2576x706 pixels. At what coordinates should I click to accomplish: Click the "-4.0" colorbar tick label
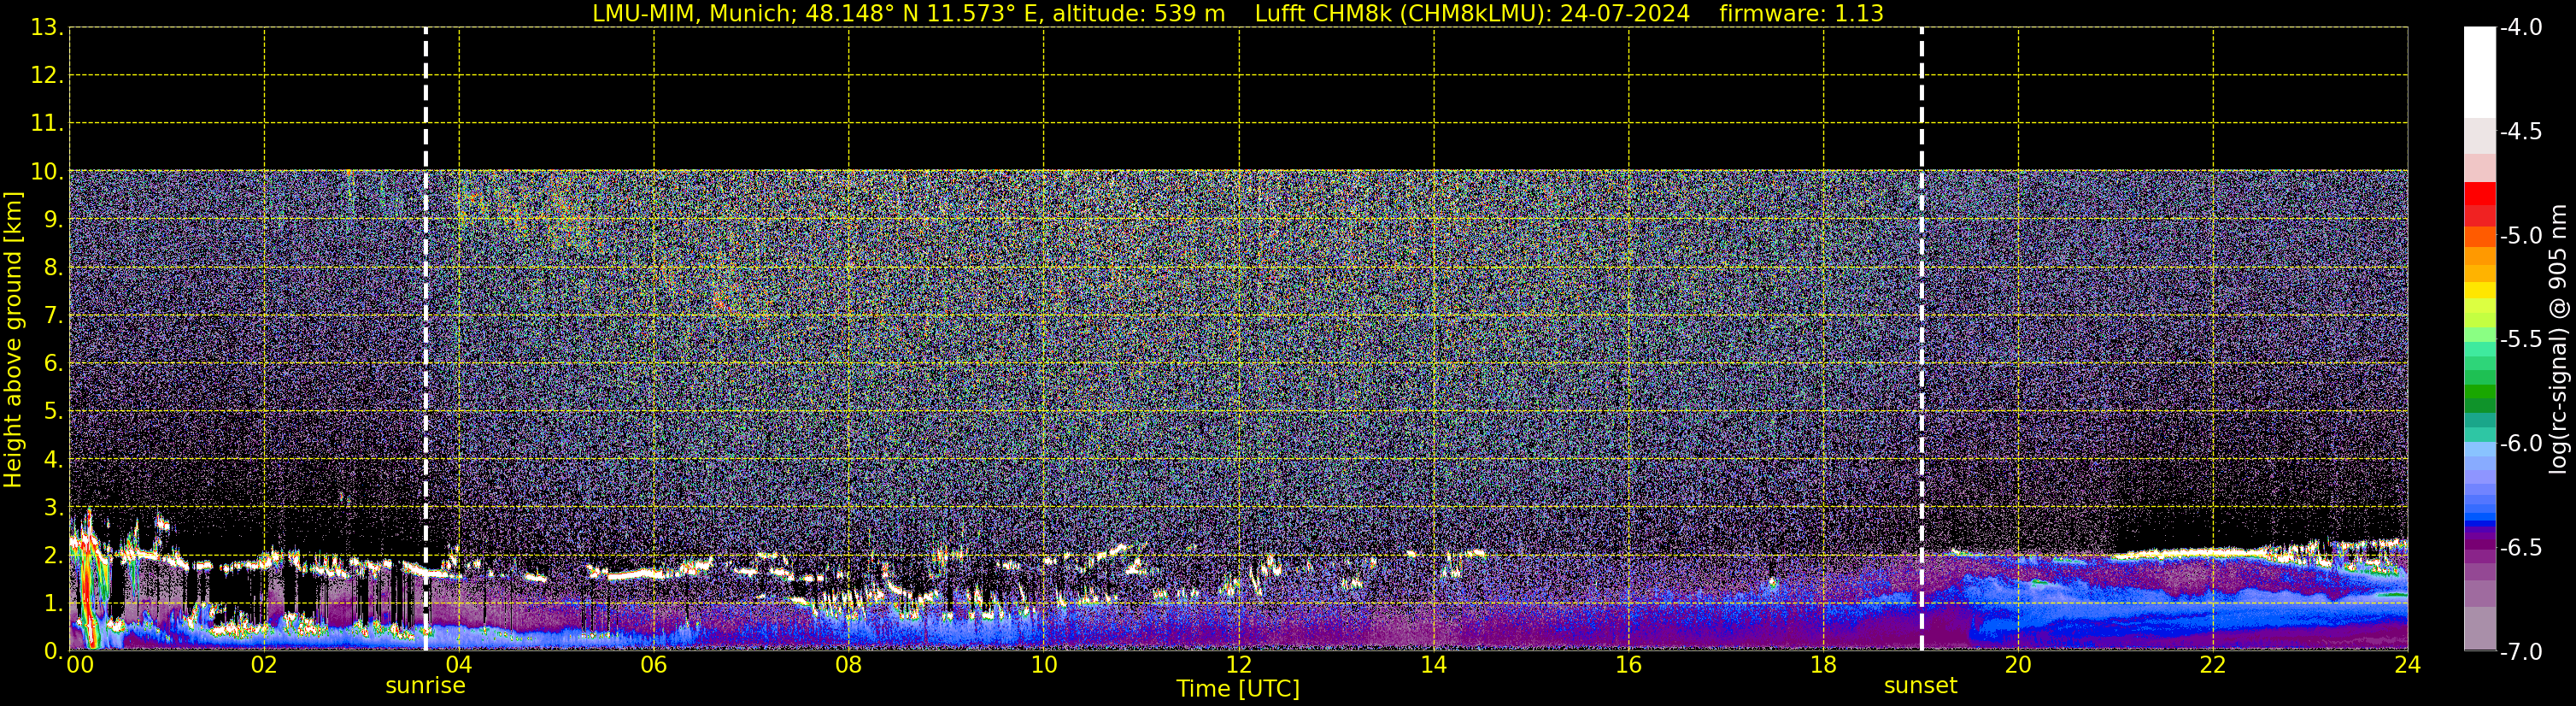click(x=2521, y=28)
